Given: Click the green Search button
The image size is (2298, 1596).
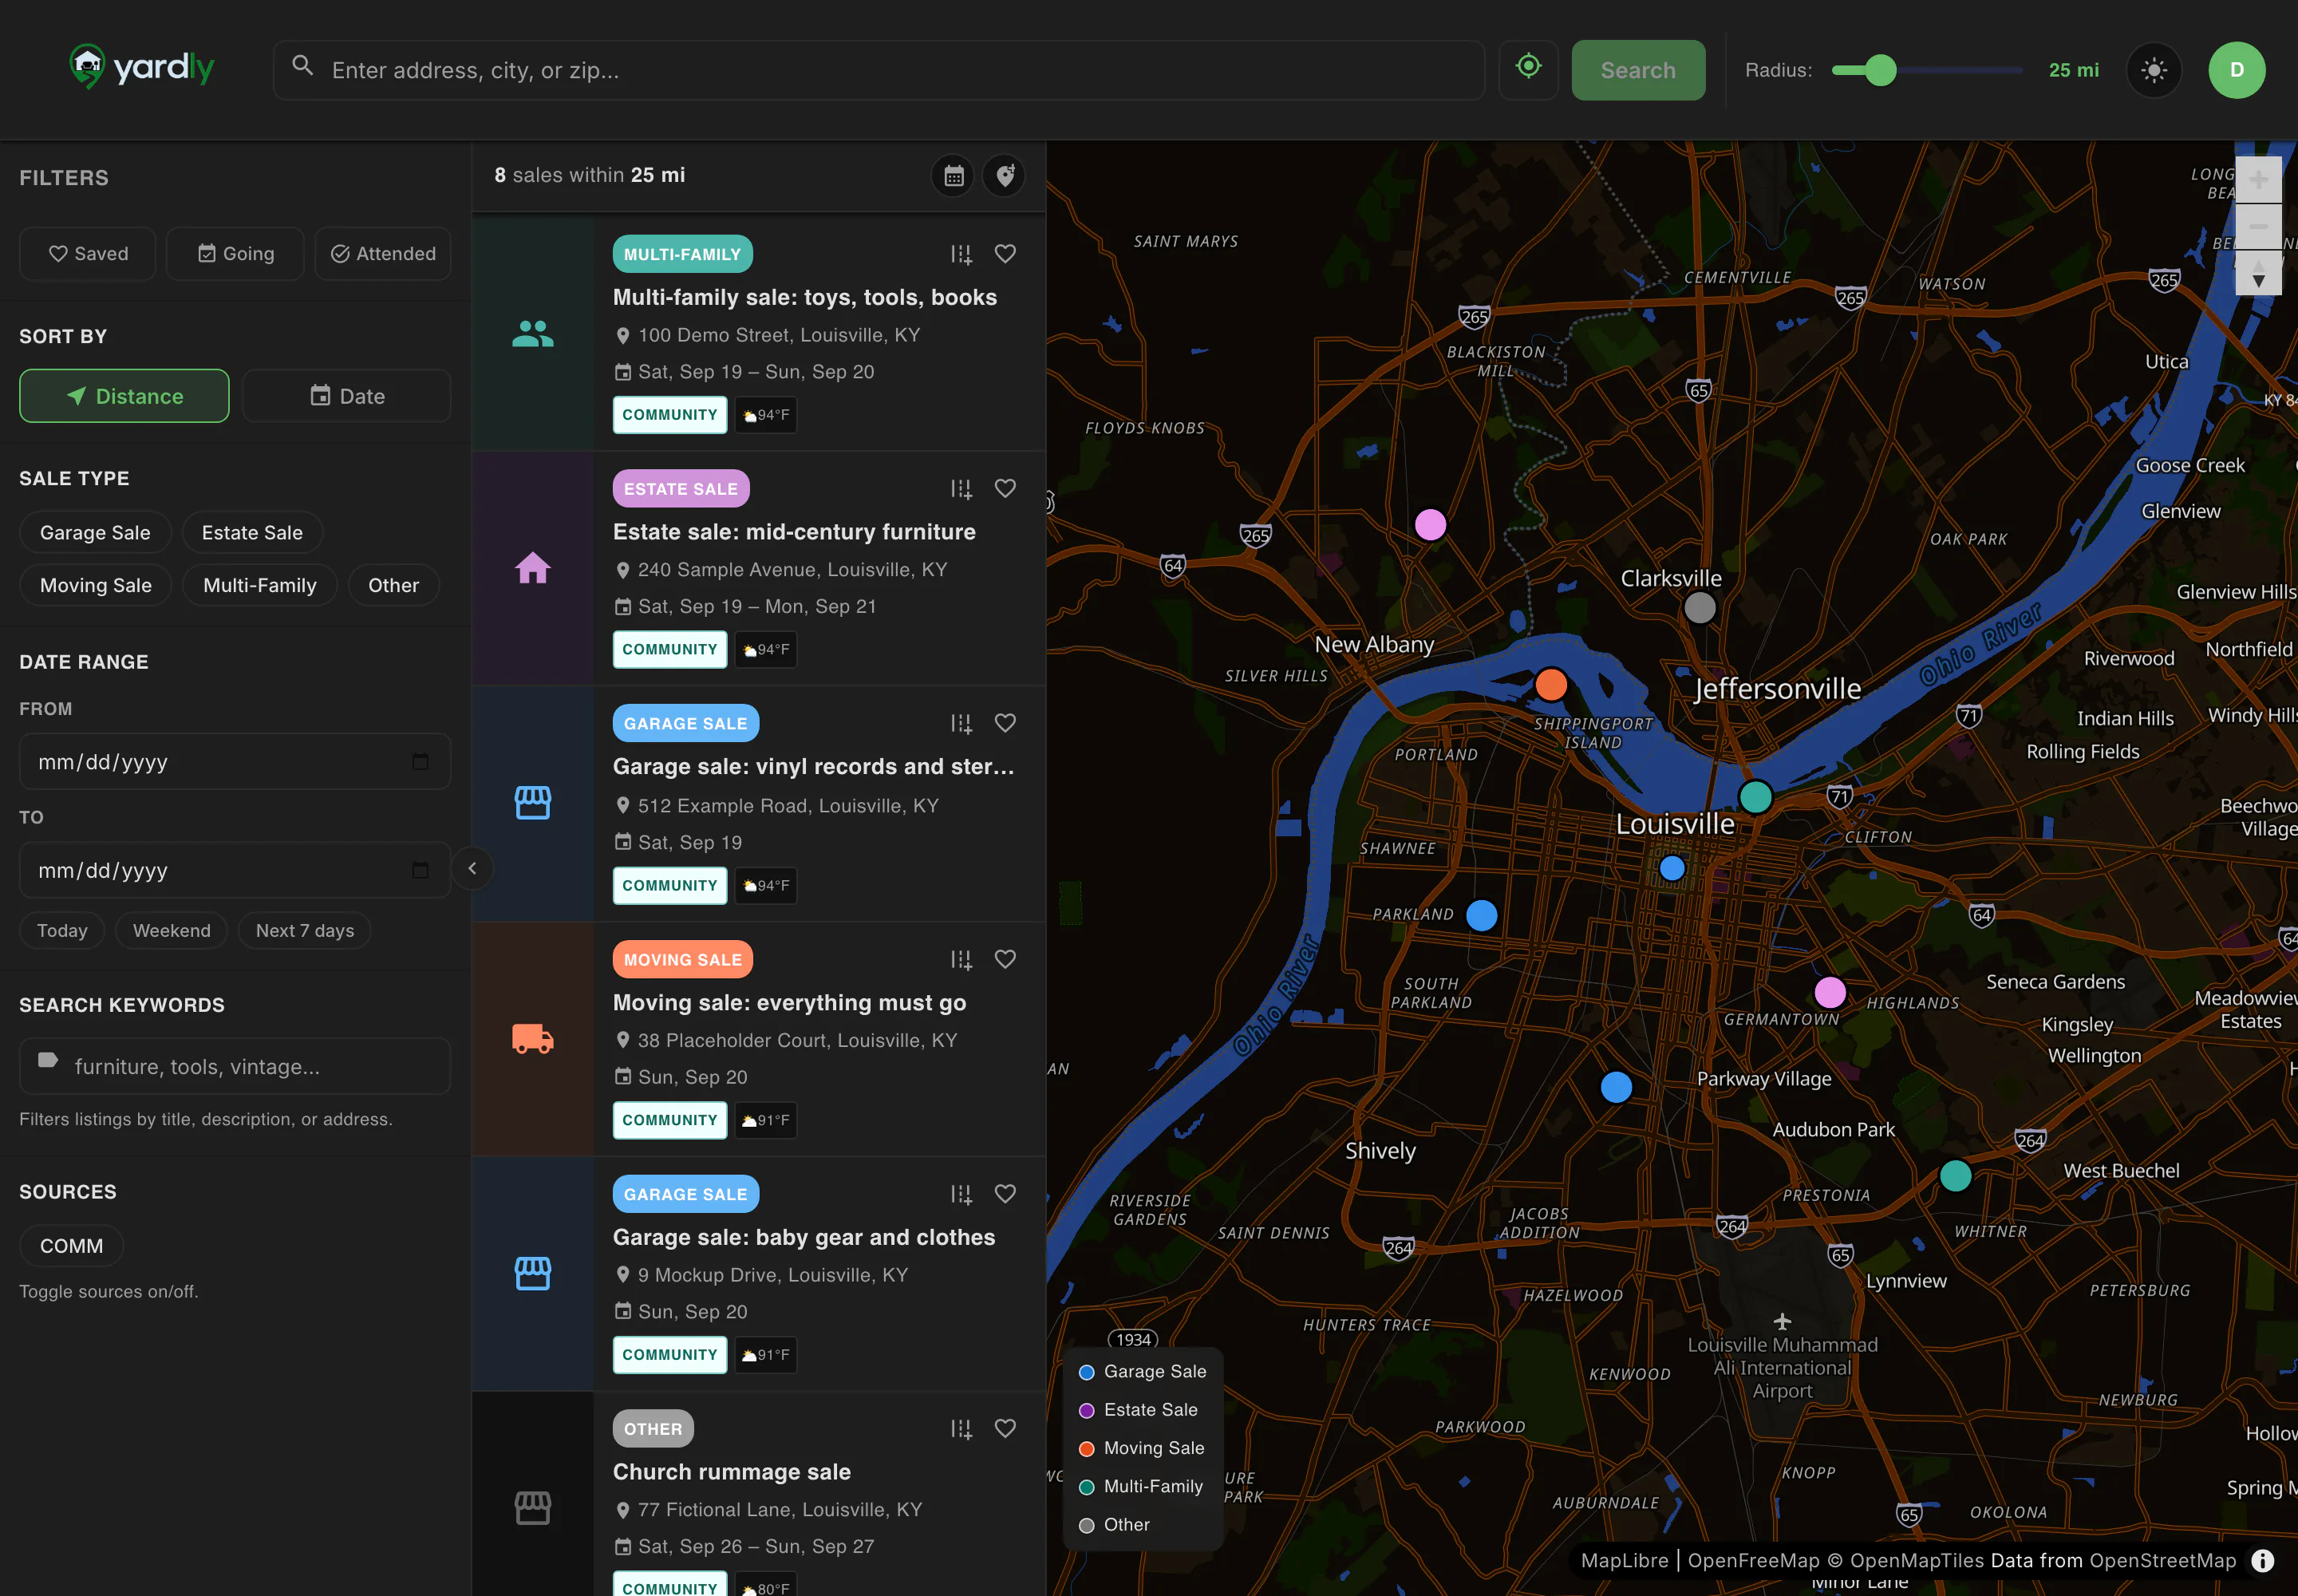Looking at the screenshot, I should tap(1638, 70).
